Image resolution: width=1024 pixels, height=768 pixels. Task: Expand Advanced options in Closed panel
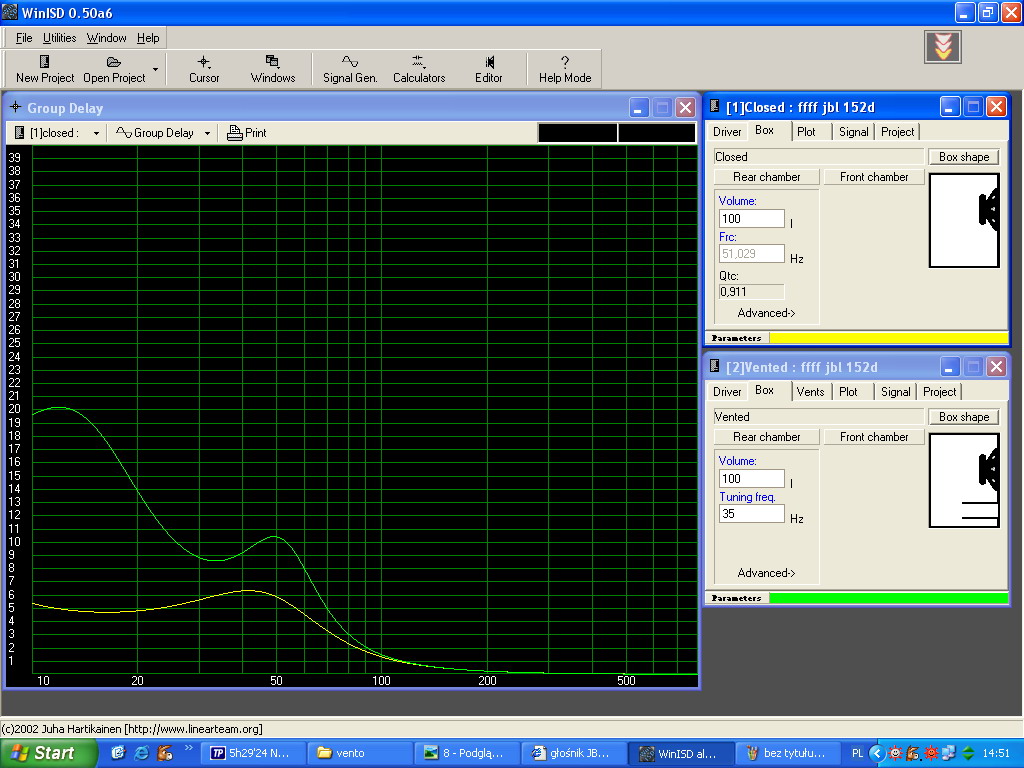click(x=766, y=313)
